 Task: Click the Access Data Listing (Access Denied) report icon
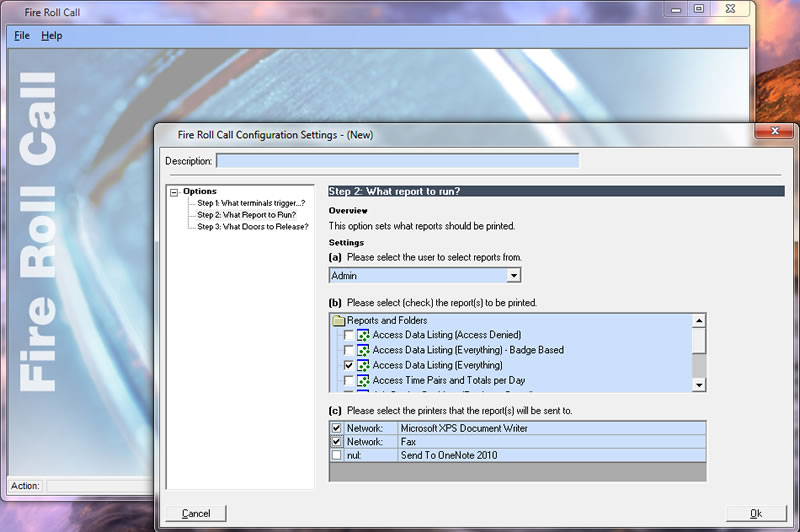(363, 335)
